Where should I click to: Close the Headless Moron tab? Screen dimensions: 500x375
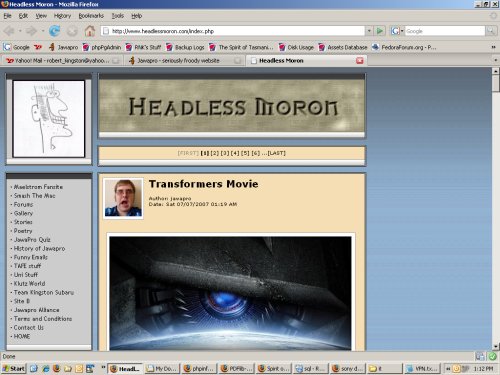pos(360,61)
